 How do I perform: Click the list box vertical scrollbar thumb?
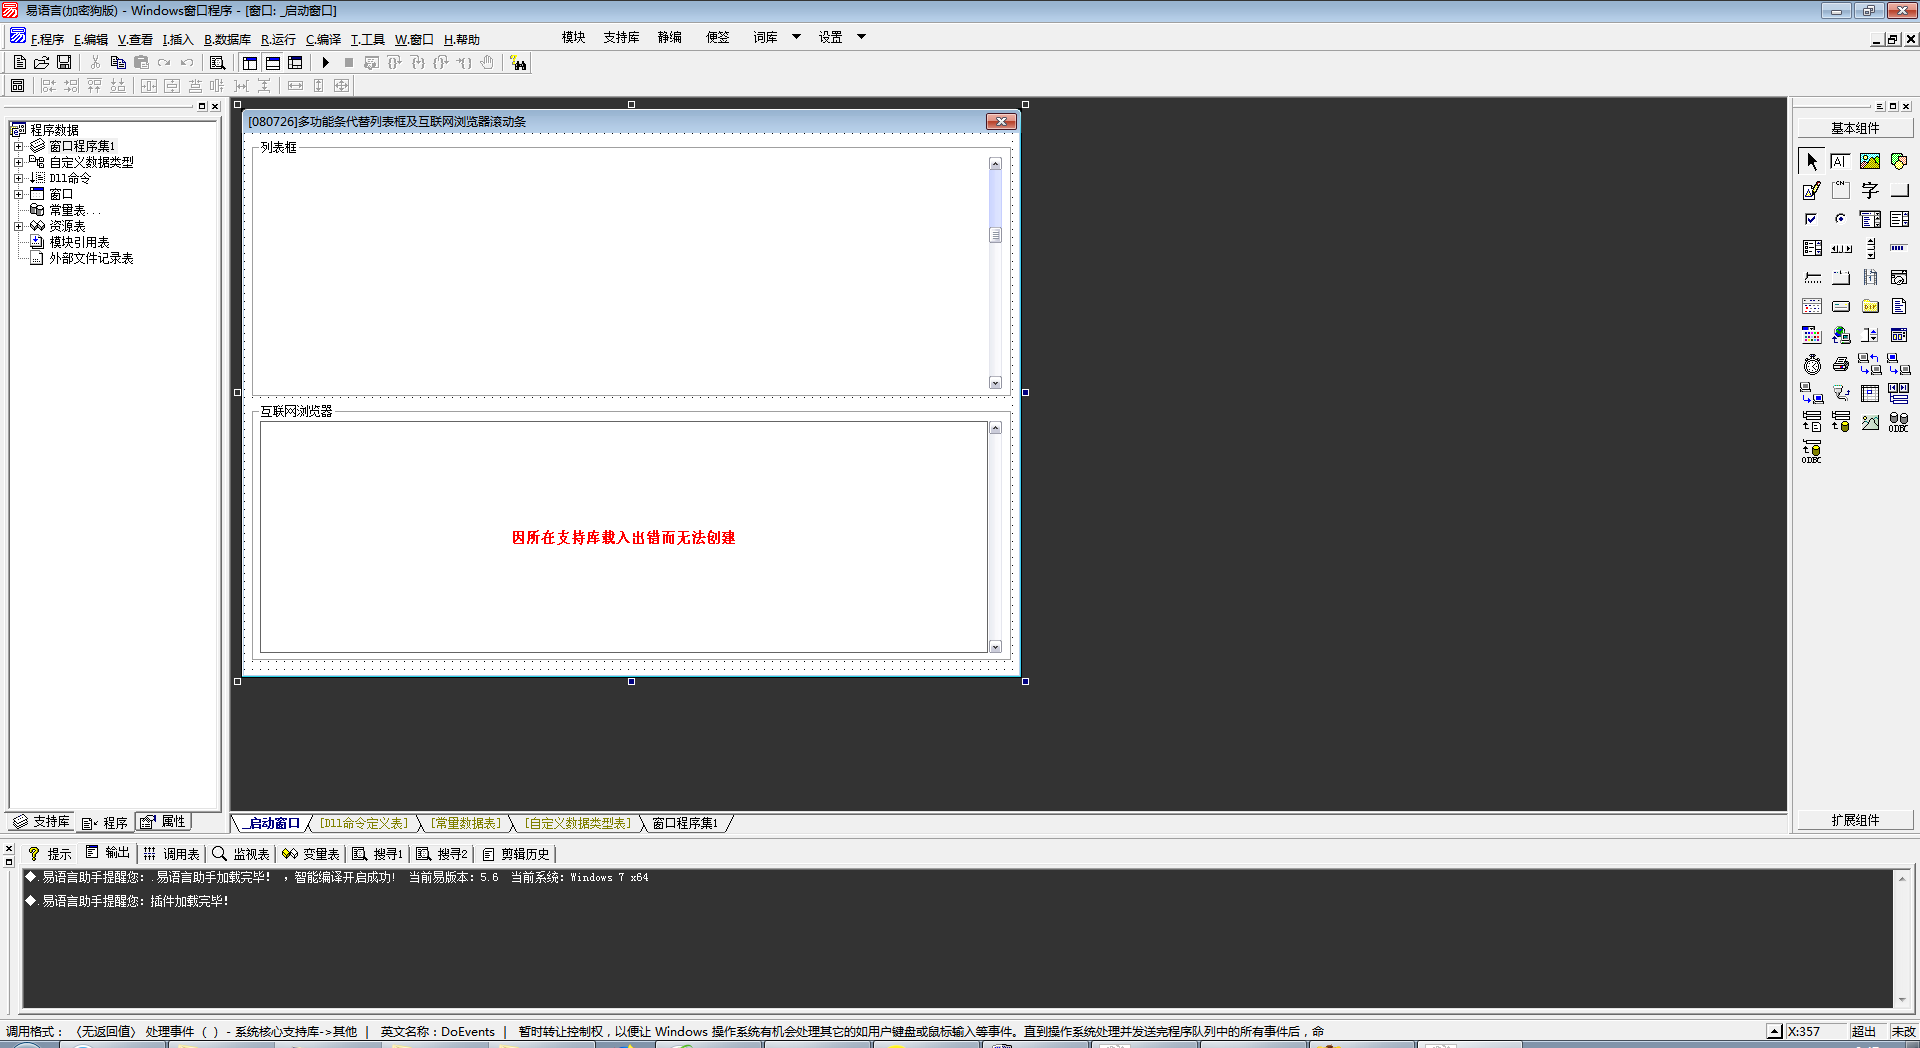(995, 235)
